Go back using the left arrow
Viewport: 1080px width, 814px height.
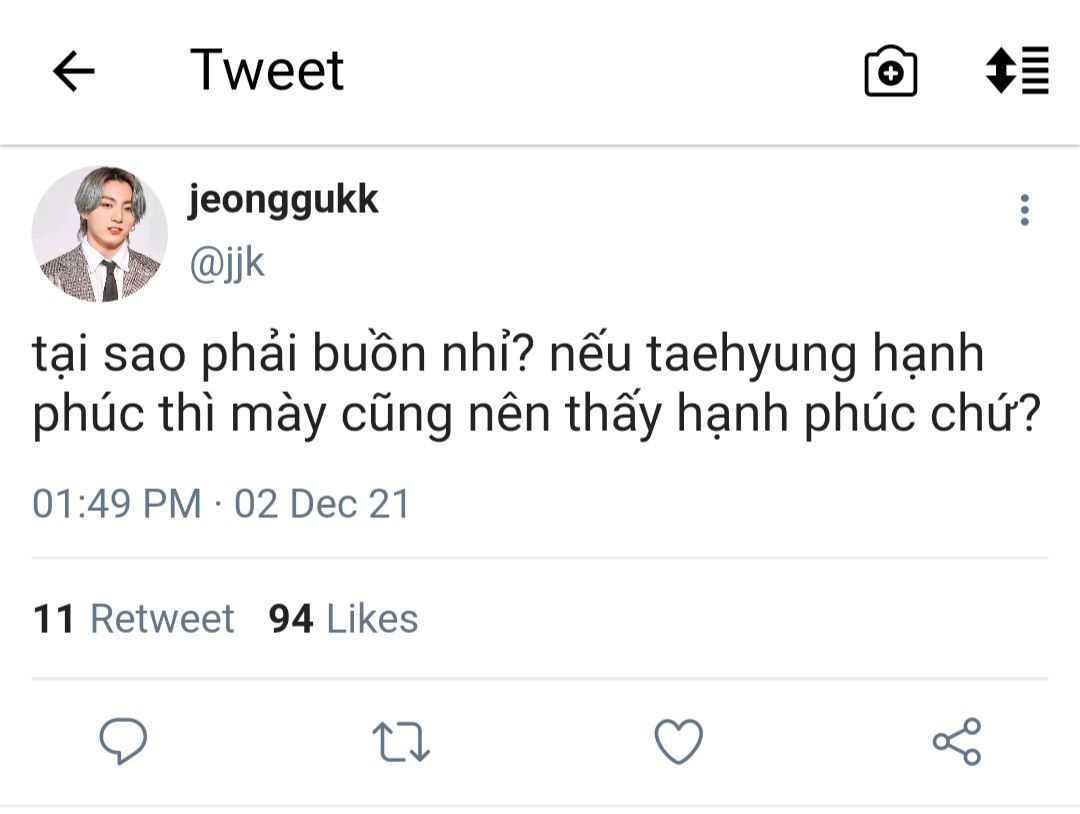(73, 71)
